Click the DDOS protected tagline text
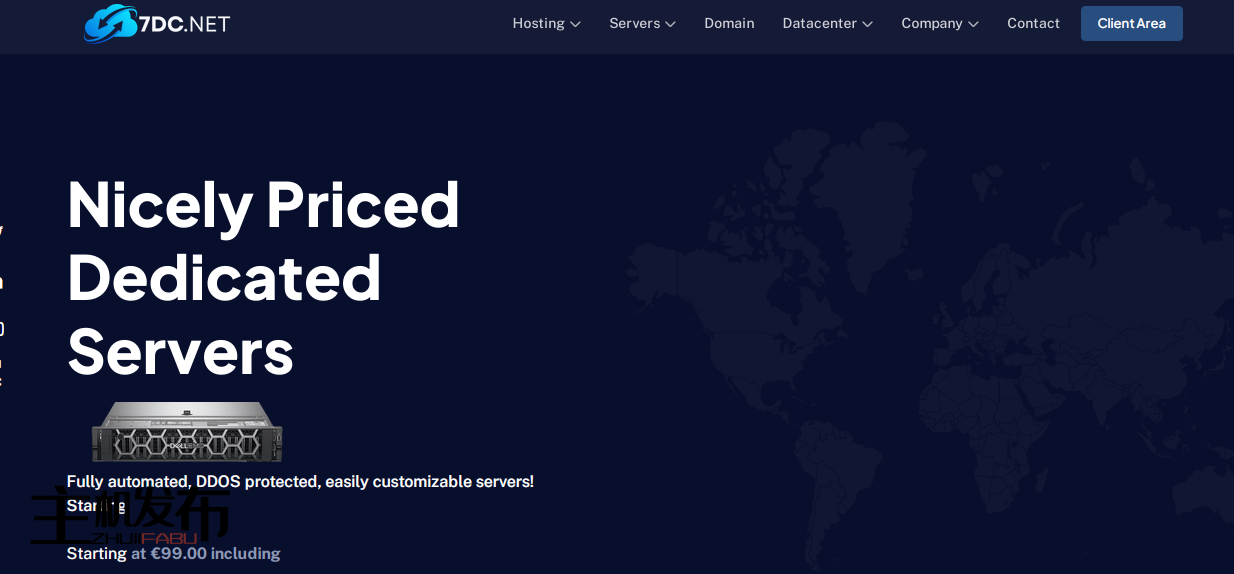This screenshot has width=1234, height=574. [300, 481]
